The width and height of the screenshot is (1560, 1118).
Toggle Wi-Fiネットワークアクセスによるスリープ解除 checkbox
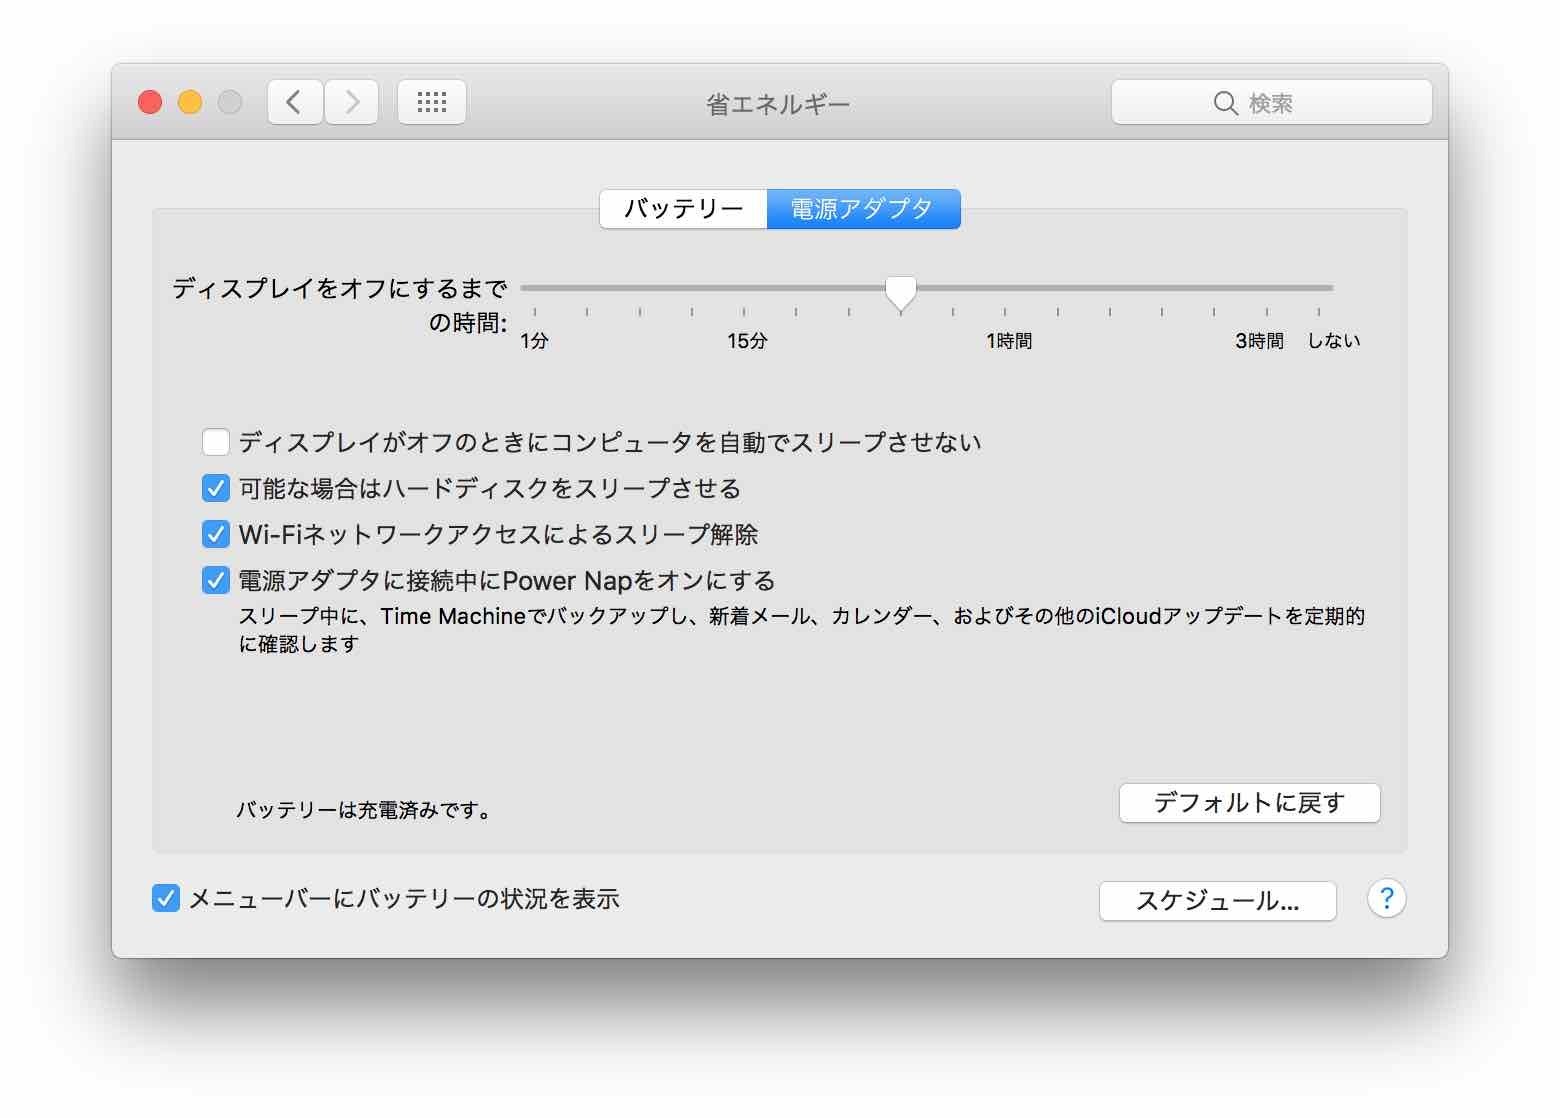(x=216, y=534)
